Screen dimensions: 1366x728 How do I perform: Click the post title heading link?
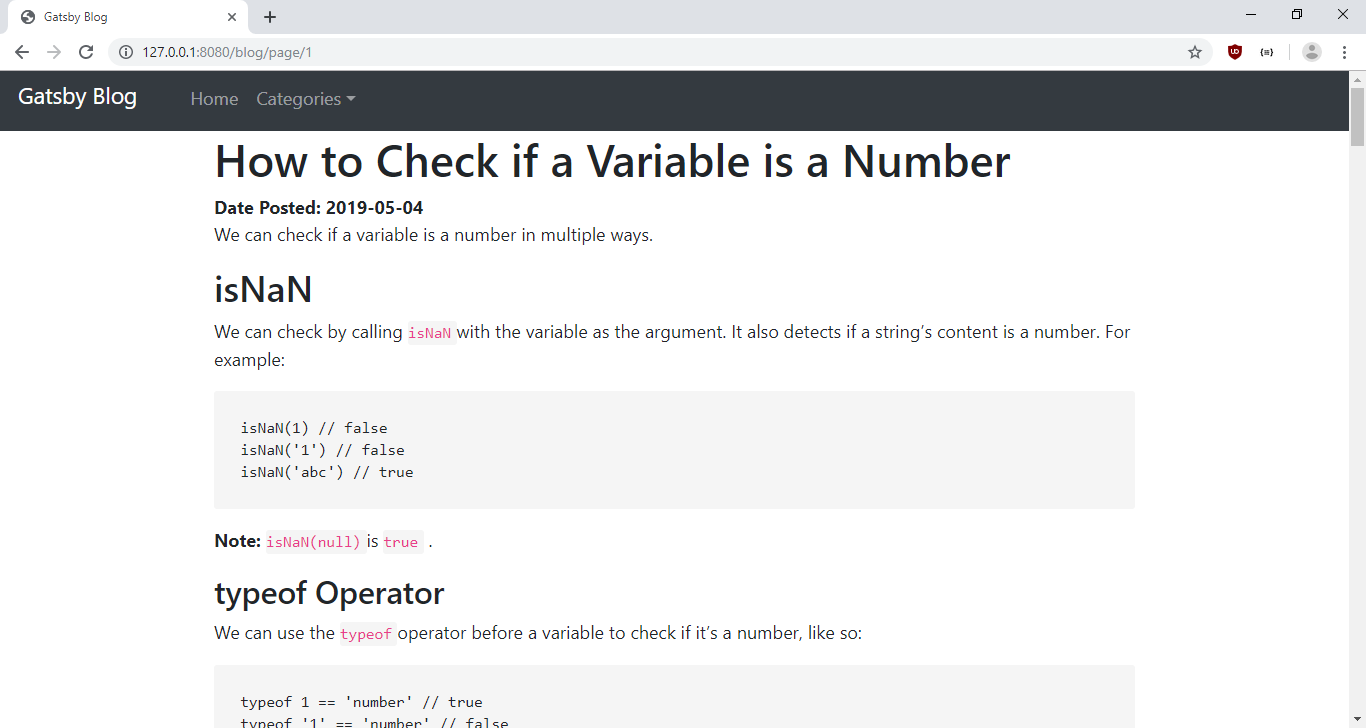[x=611, y=161]
